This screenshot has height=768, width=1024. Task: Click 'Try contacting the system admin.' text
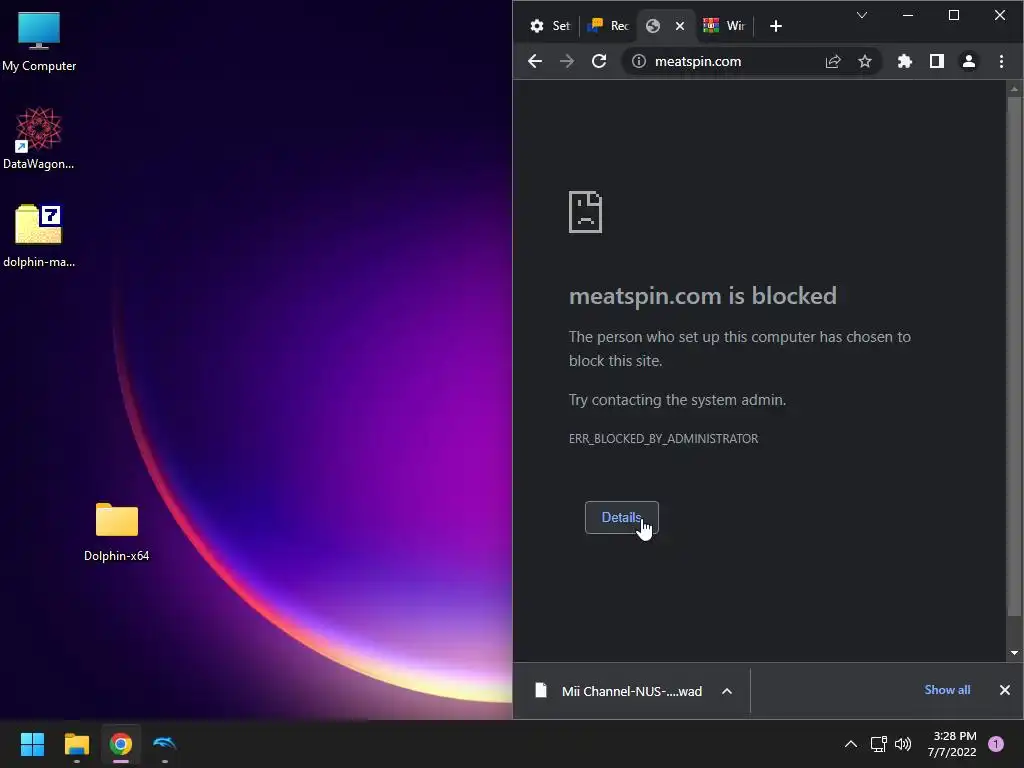(677, 400)
